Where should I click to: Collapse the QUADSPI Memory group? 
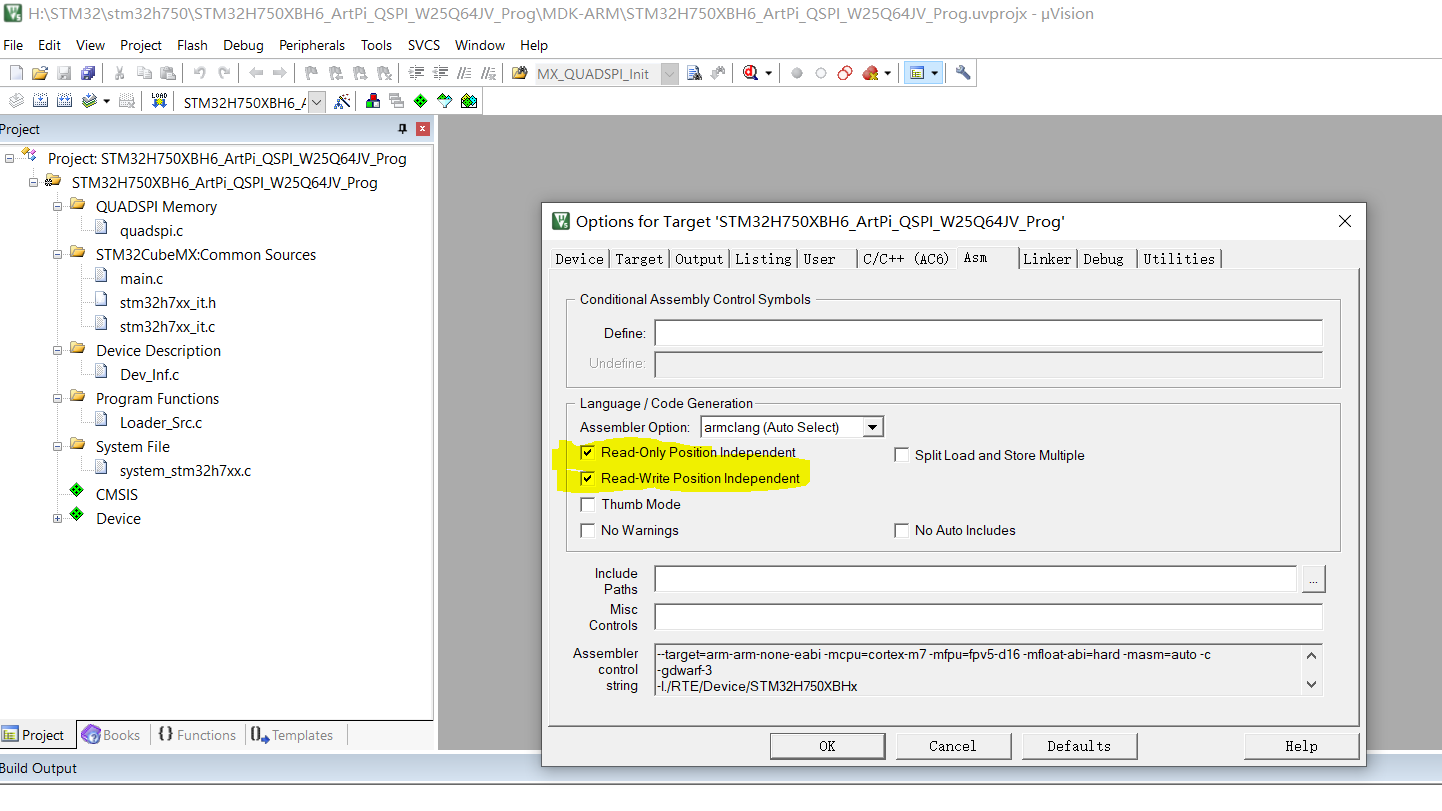tap(57, 206)
